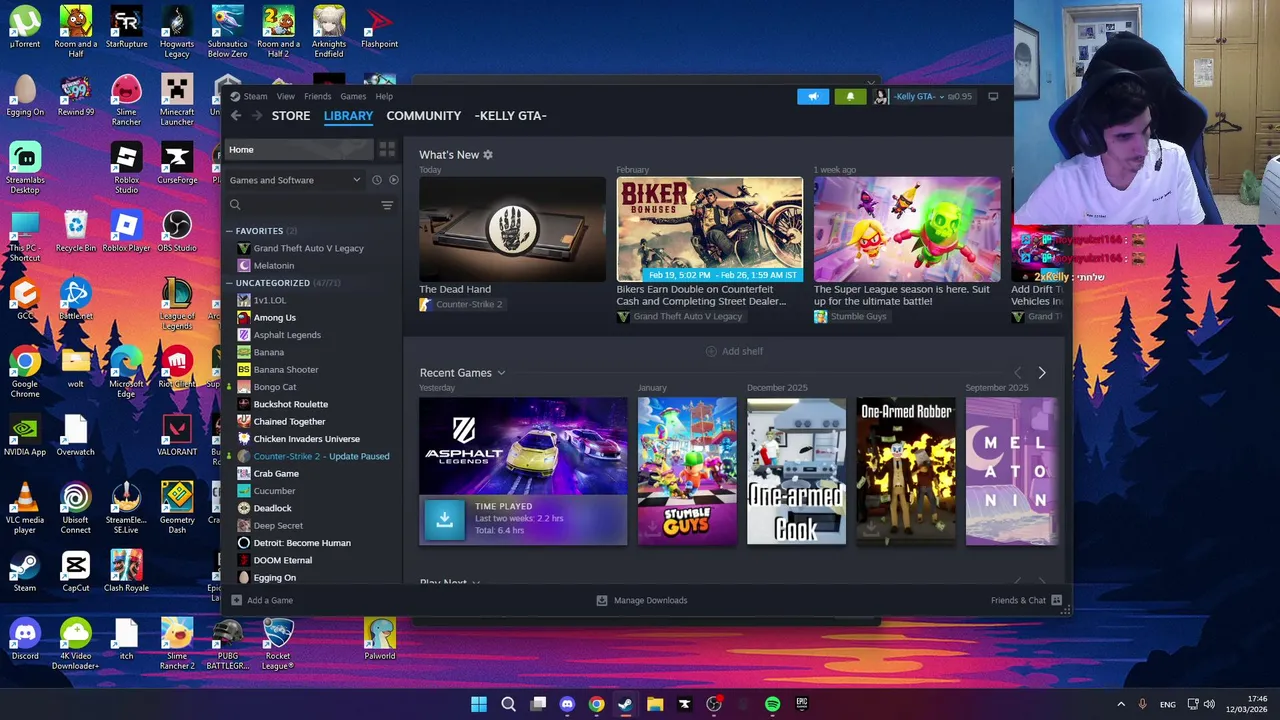Open the Friends menu

317,96
